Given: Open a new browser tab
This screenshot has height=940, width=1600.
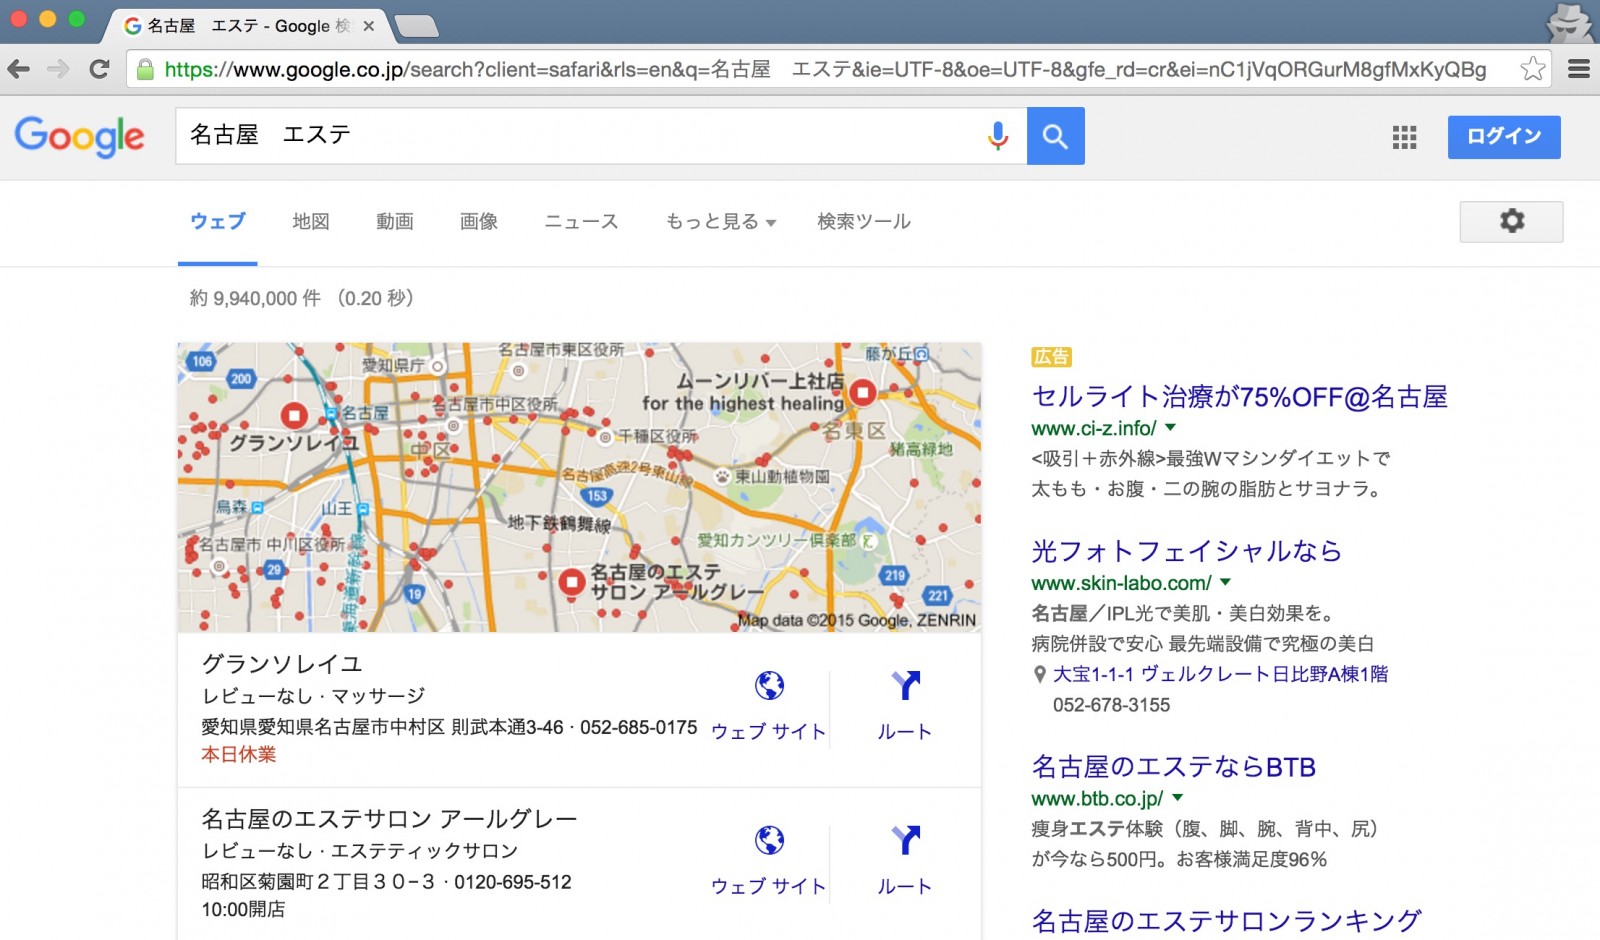Looking at the screenshot, I should coord(416,26).
